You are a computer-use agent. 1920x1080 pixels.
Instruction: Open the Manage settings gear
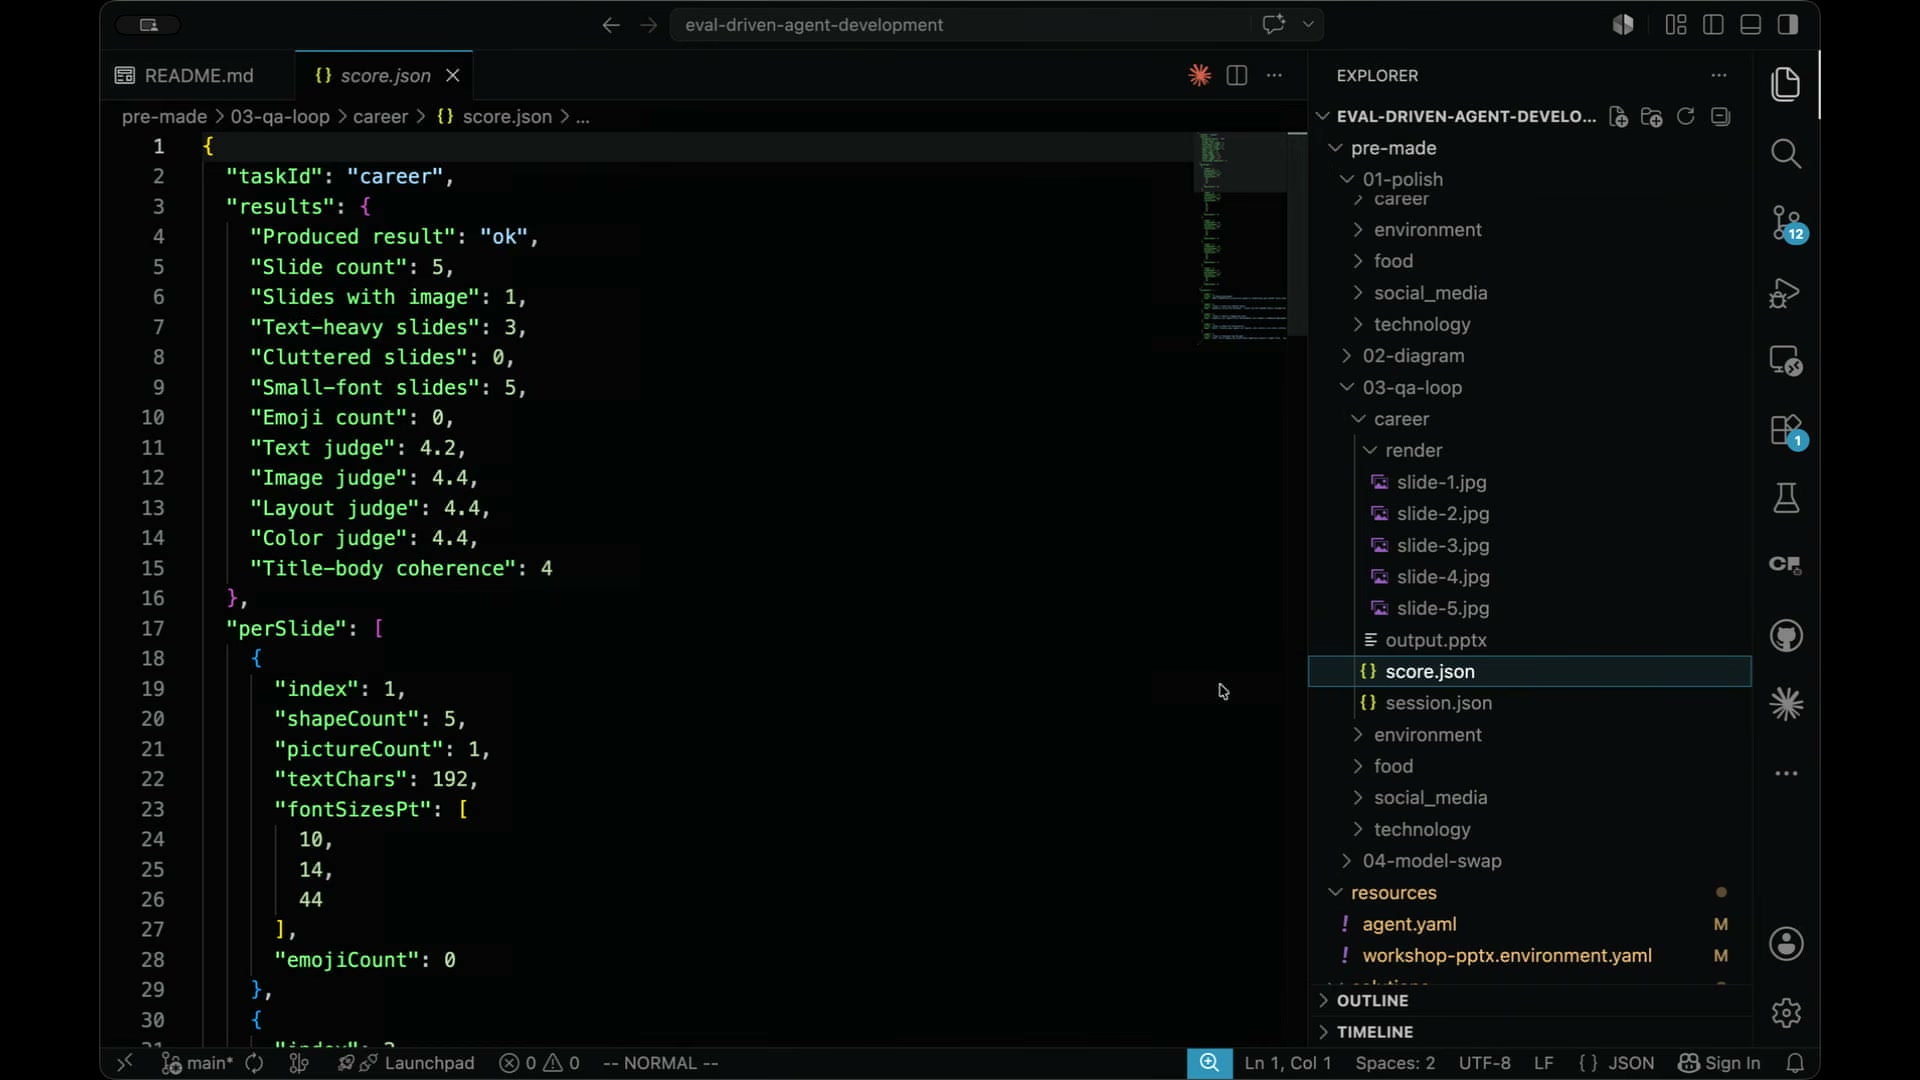click(1786, 1013)
